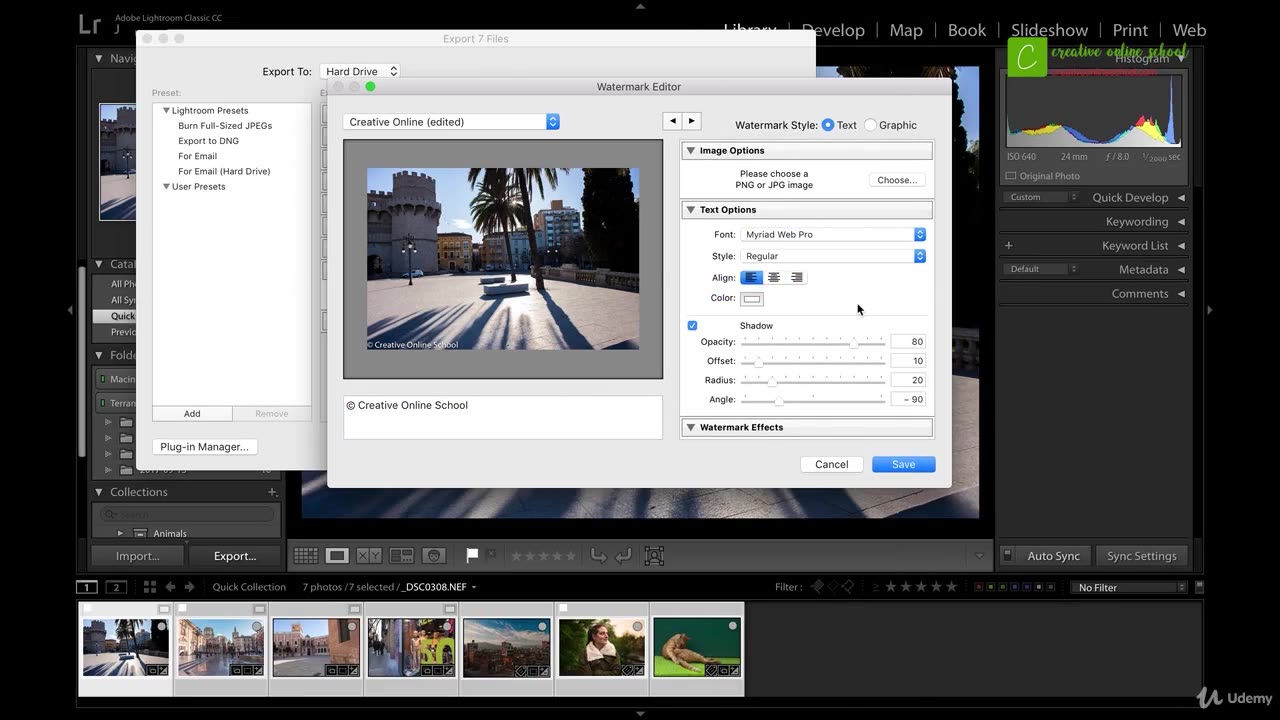Click the watermark text field
Image resolution: width=1280 pixels, height=720 pixels.
pyautogui.click(x=503, y=417)
